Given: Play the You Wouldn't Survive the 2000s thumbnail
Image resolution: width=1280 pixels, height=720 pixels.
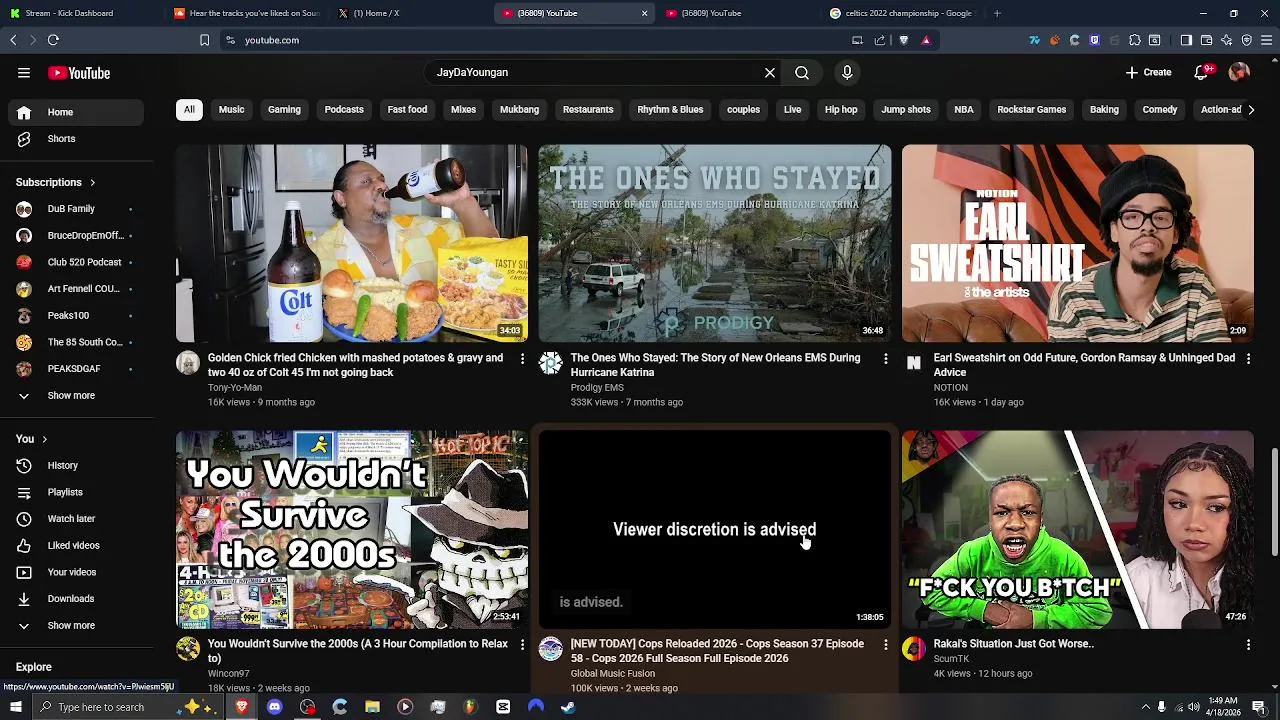Looking at the screenshot, I should click(352, 530).
